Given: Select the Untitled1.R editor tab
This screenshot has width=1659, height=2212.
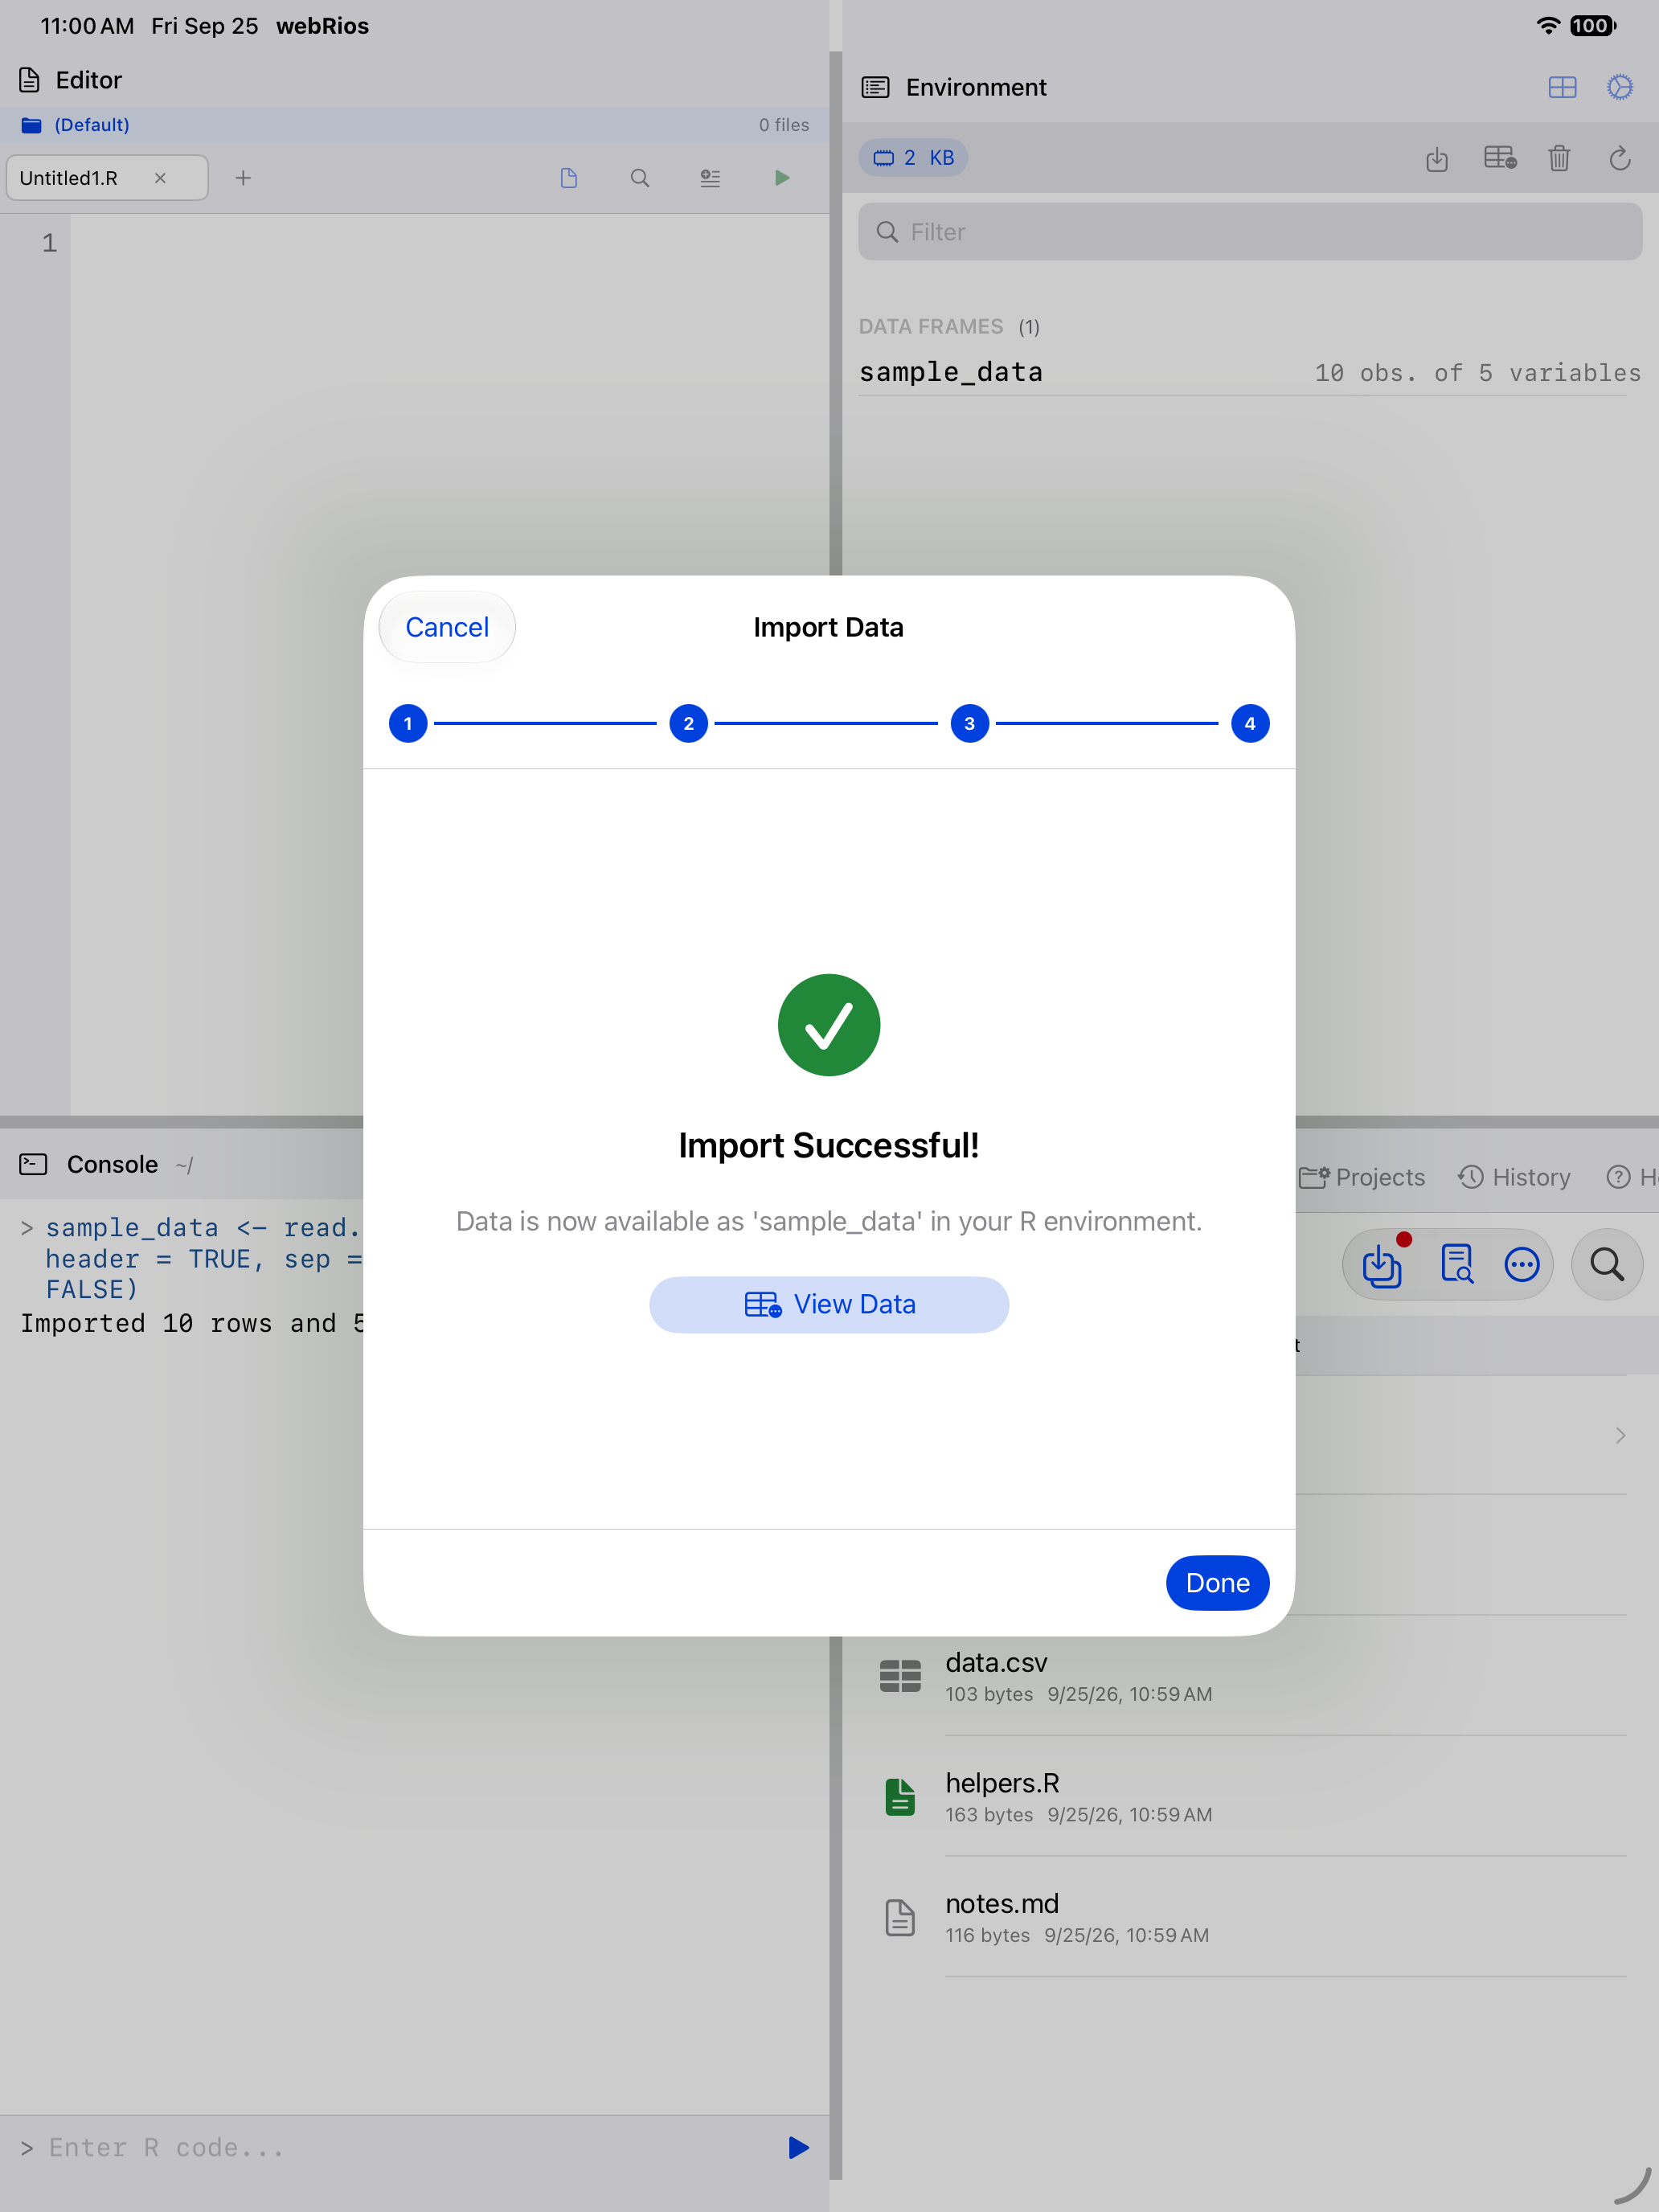Looking at the screenshot, I should coord(107,178).
